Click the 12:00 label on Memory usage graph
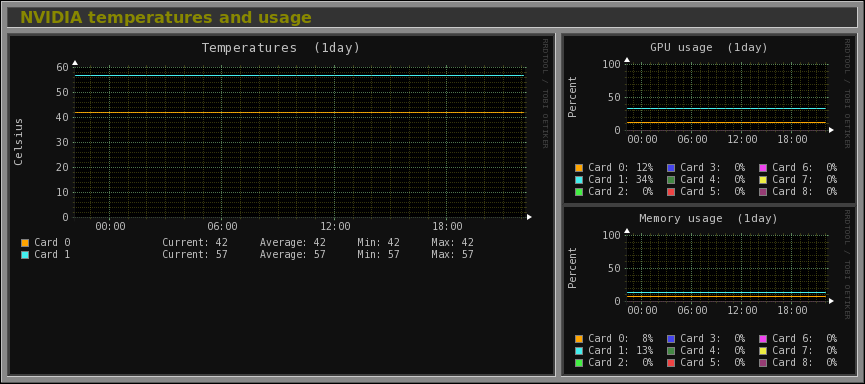Viewport: 865px width, 384px height. tap(742, 311)
